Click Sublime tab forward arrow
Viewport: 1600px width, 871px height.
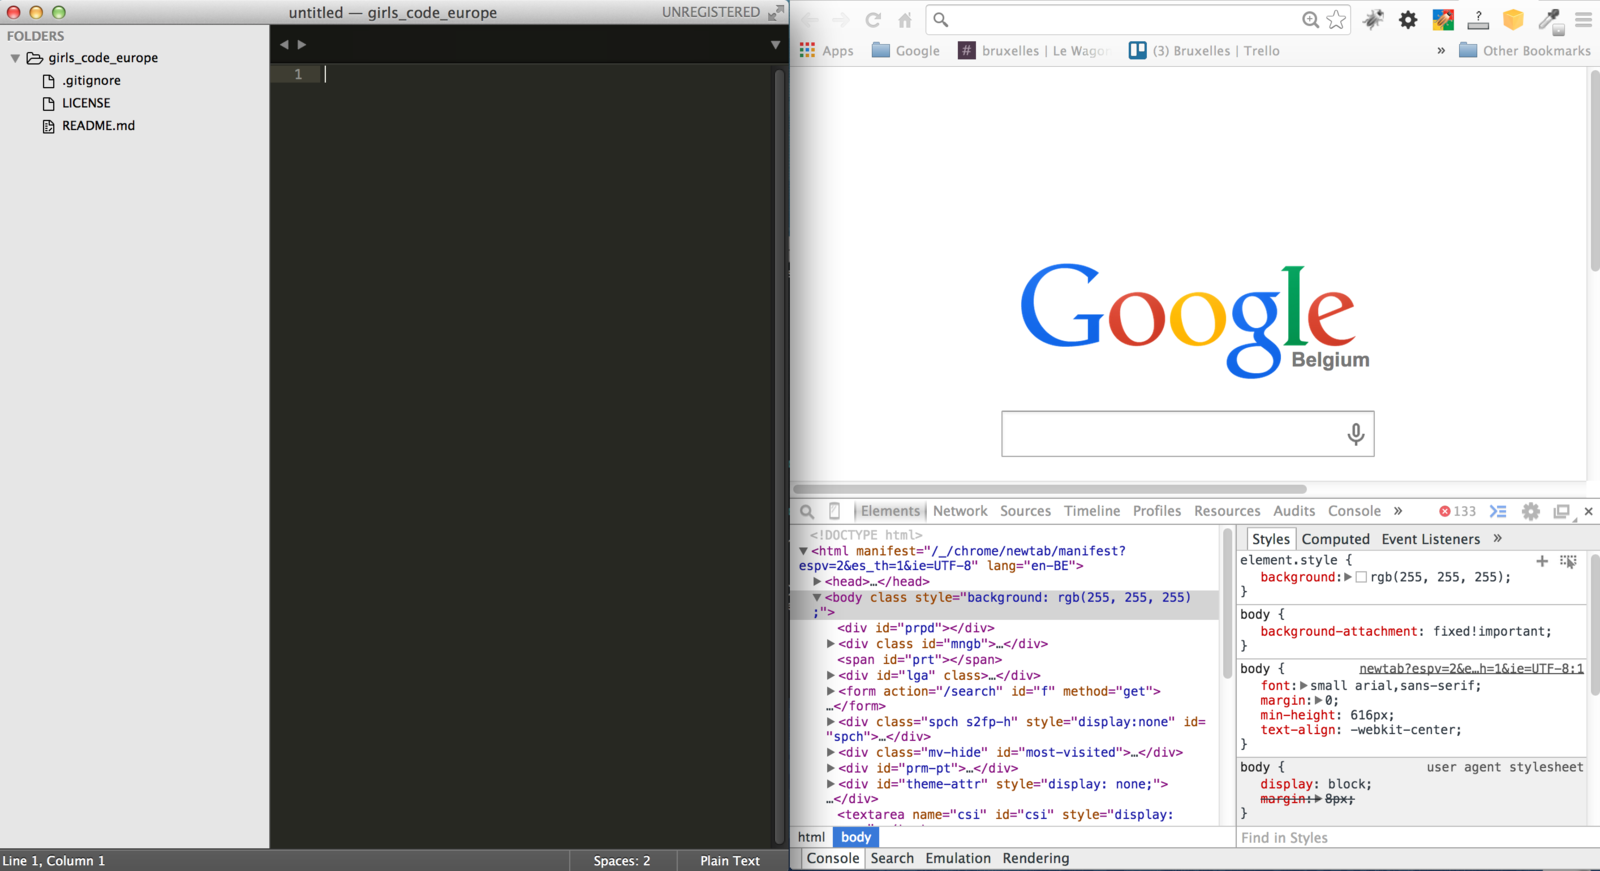tap(302, 44)
